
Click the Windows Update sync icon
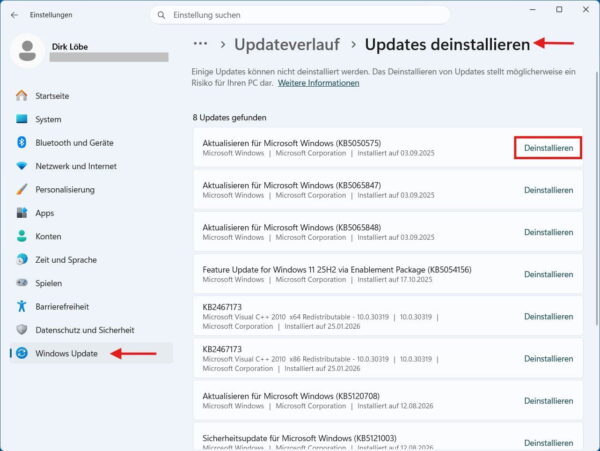(22, 353)
